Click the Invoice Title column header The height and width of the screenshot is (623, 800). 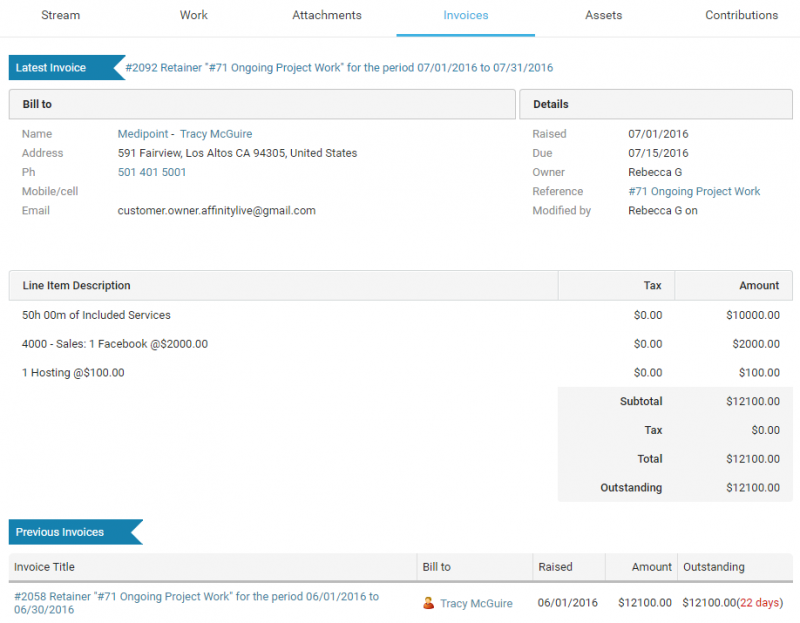(45, 567)
